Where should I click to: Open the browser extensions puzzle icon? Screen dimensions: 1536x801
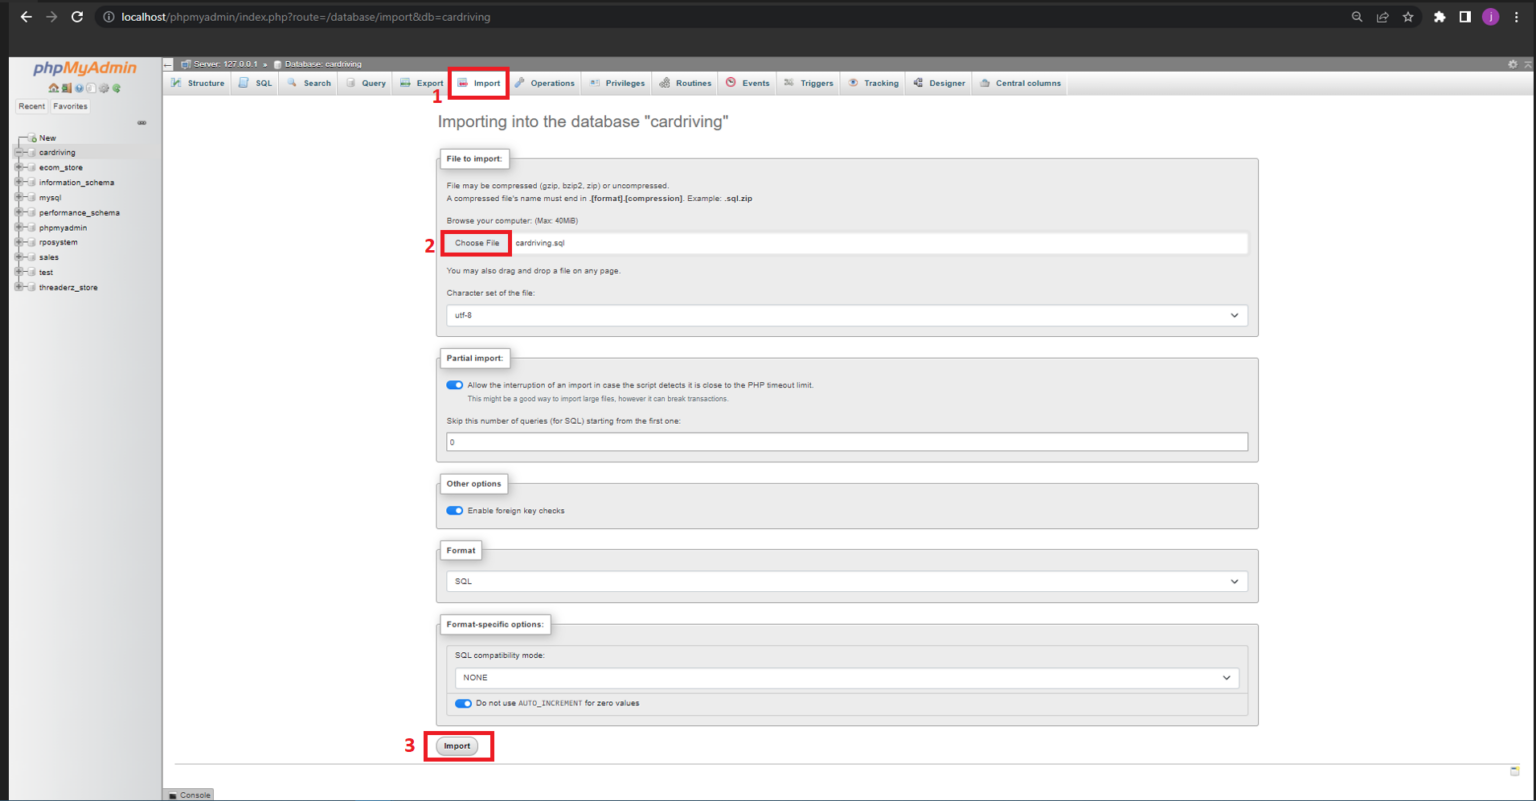coord(1439,17)
